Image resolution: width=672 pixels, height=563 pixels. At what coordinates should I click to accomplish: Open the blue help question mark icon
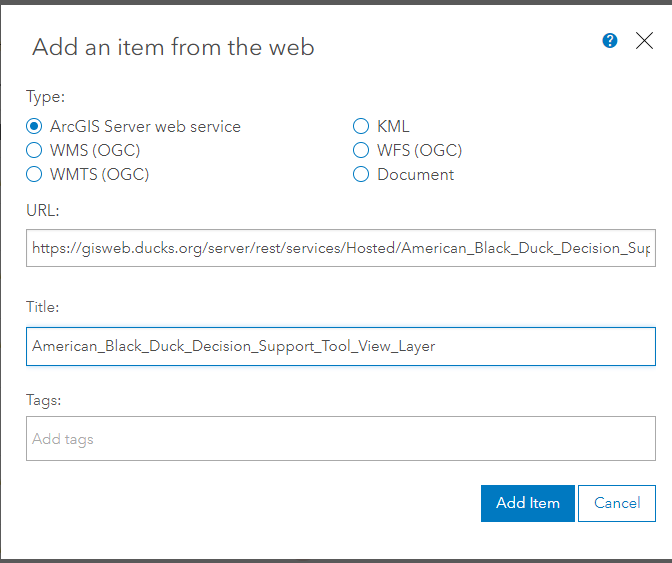pos(610,41)
